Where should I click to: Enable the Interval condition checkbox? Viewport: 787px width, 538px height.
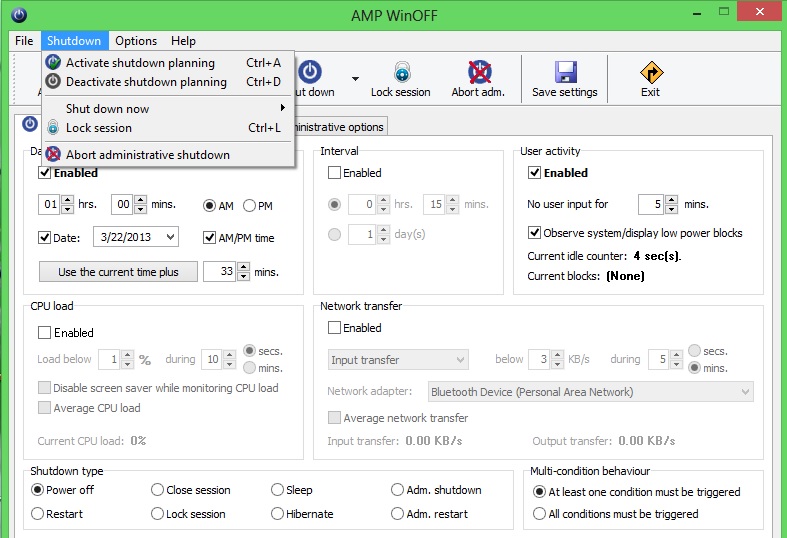334,173
